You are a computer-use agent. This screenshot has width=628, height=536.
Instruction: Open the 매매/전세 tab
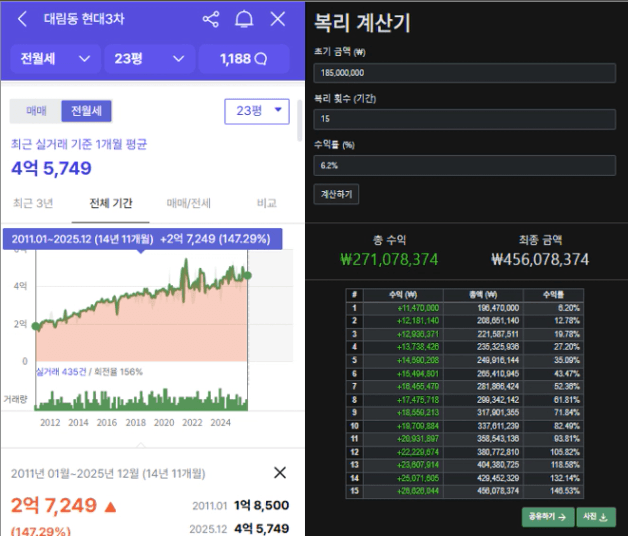coord(187,203)
